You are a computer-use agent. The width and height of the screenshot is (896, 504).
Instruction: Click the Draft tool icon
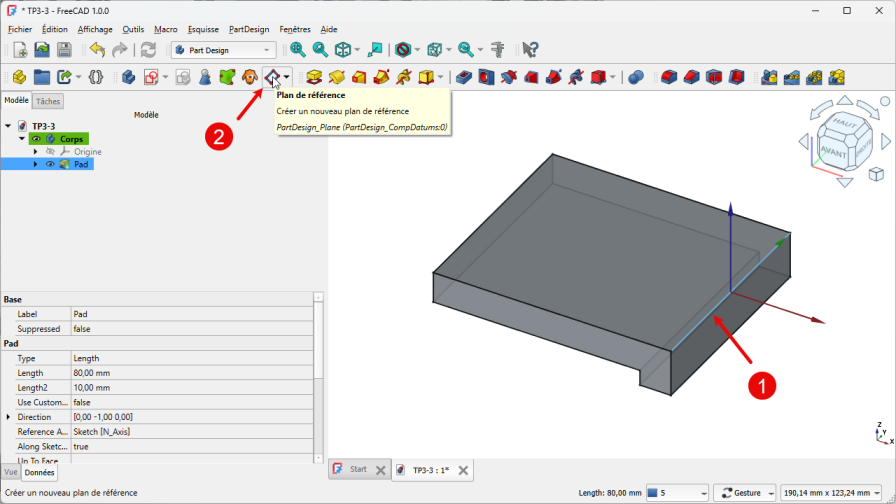click(x=714, y=77)
